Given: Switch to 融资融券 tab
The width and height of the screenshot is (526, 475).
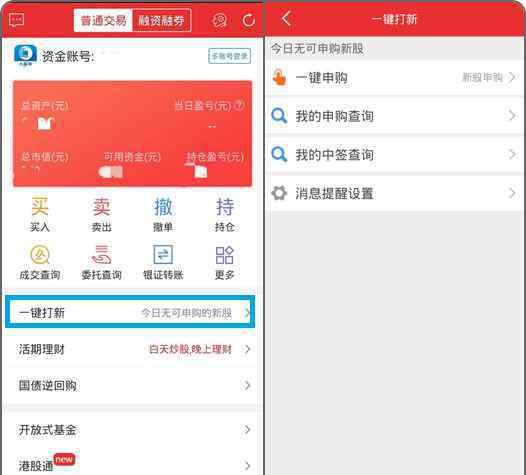Looking at the screenshot, I should [162, 21].
